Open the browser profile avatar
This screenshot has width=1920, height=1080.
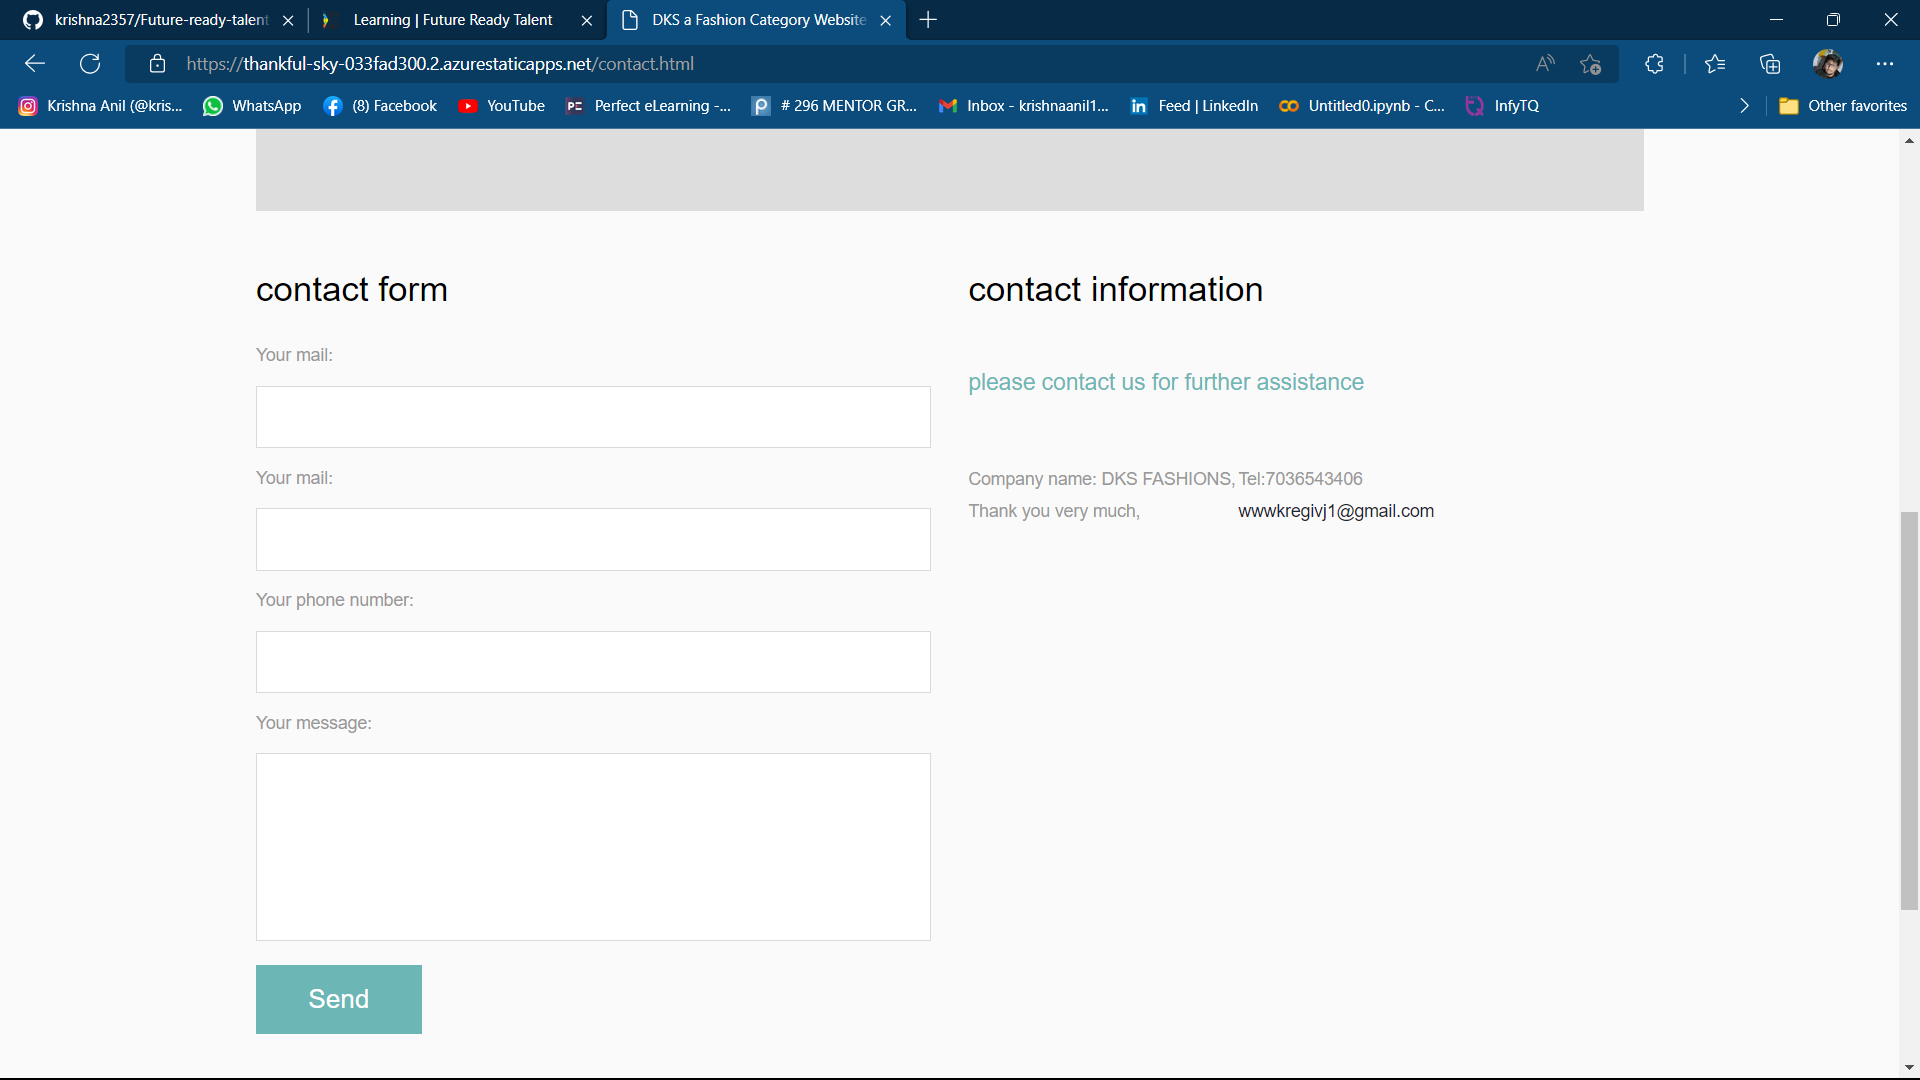pos(1827,63)
